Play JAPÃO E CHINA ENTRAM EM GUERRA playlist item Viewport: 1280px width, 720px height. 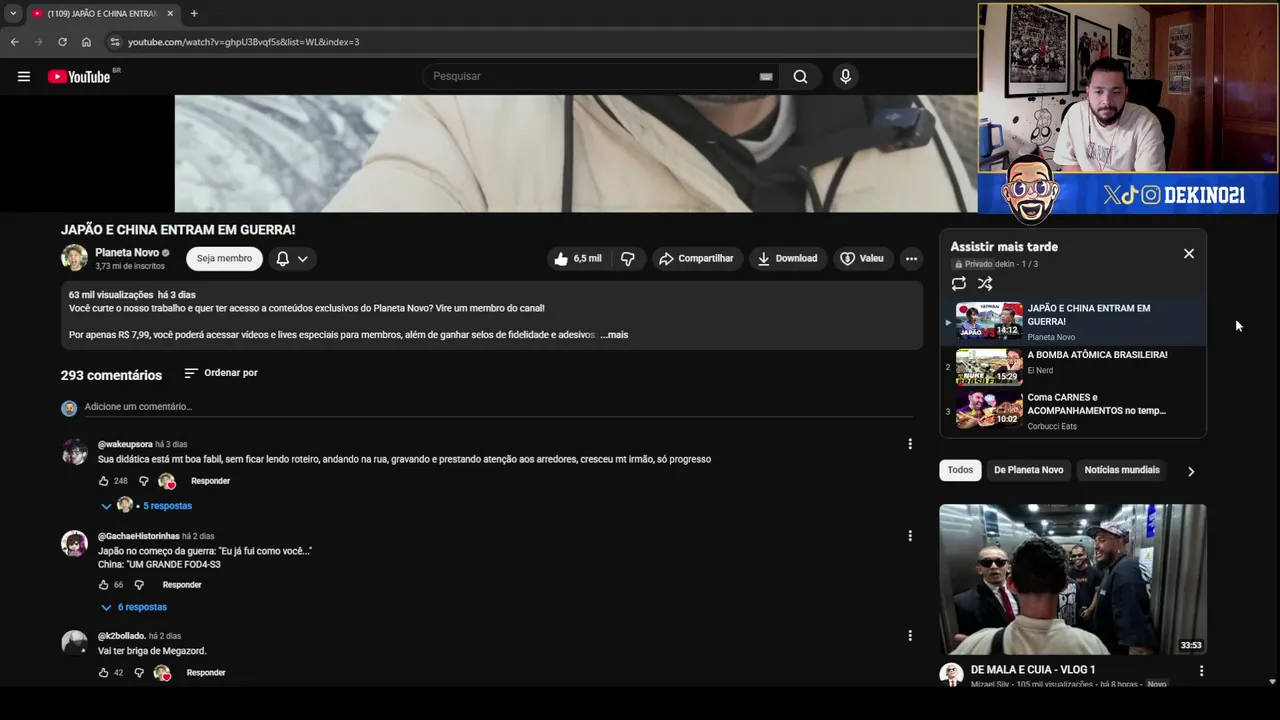pos(1073,322)
